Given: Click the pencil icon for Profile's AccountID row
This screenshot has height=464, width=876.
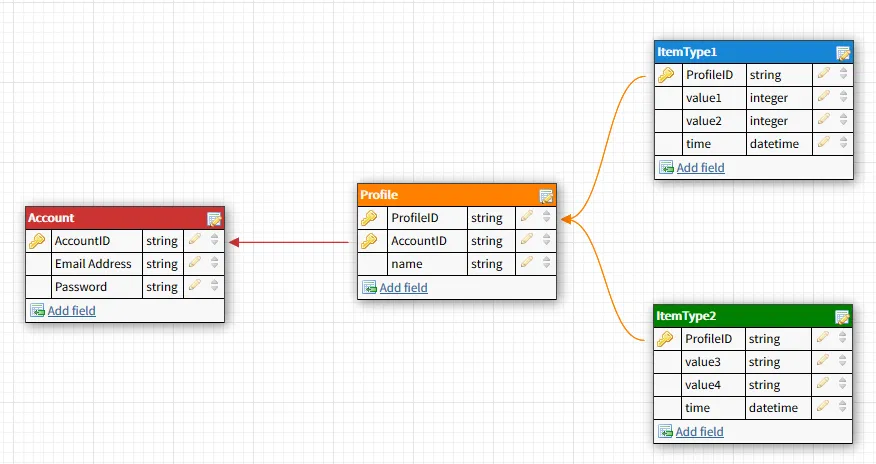Looking at the screenshot, I should point(526,240).
